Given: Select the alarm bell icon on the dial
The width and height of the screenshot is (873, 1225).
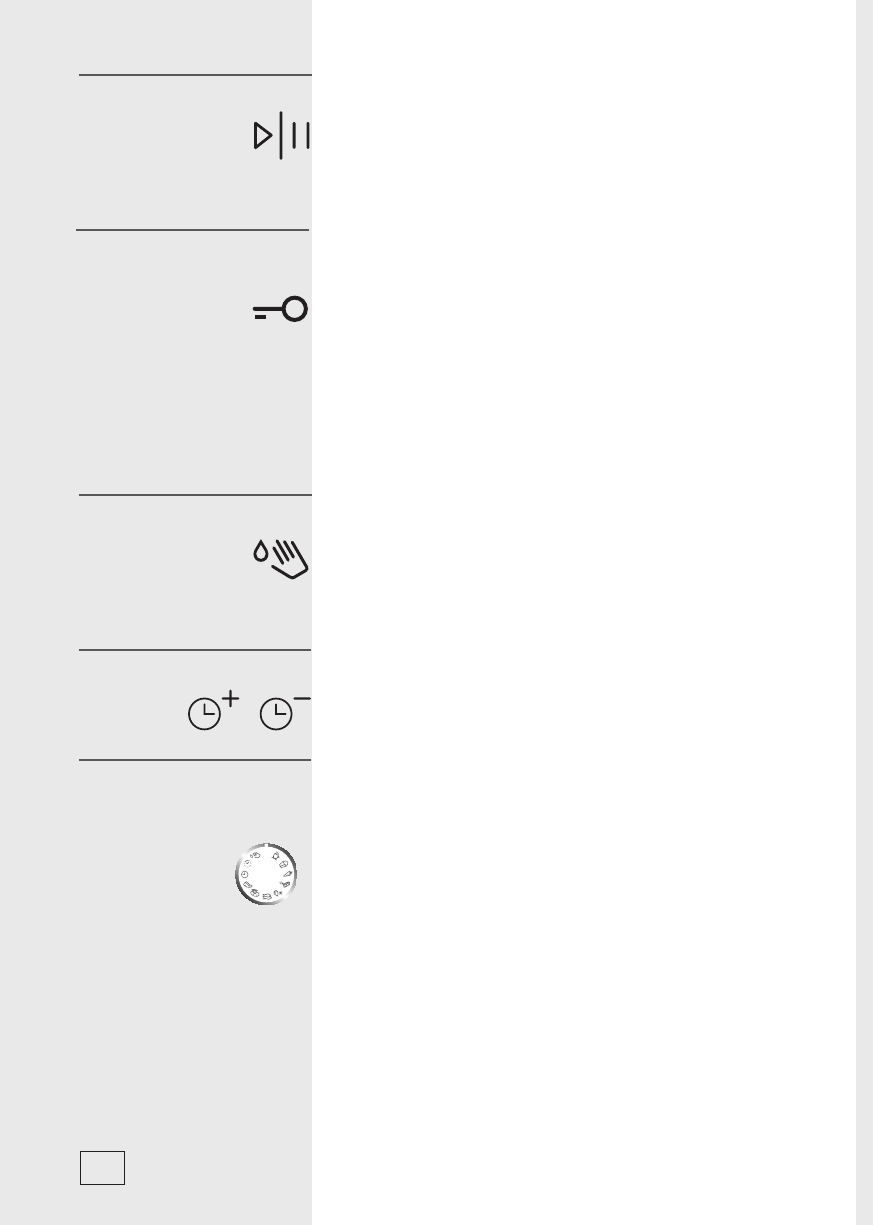Looking at the screenshot, I should click(x=276, y=856).
